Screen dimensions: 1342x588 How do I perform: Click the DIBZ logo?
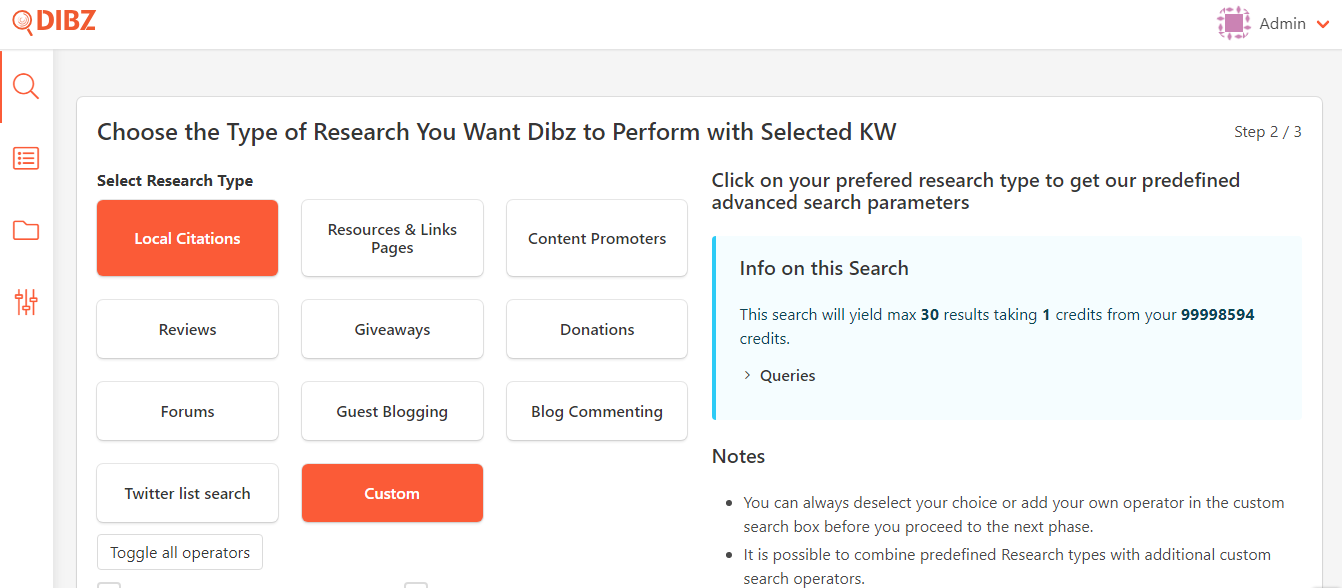54,22
